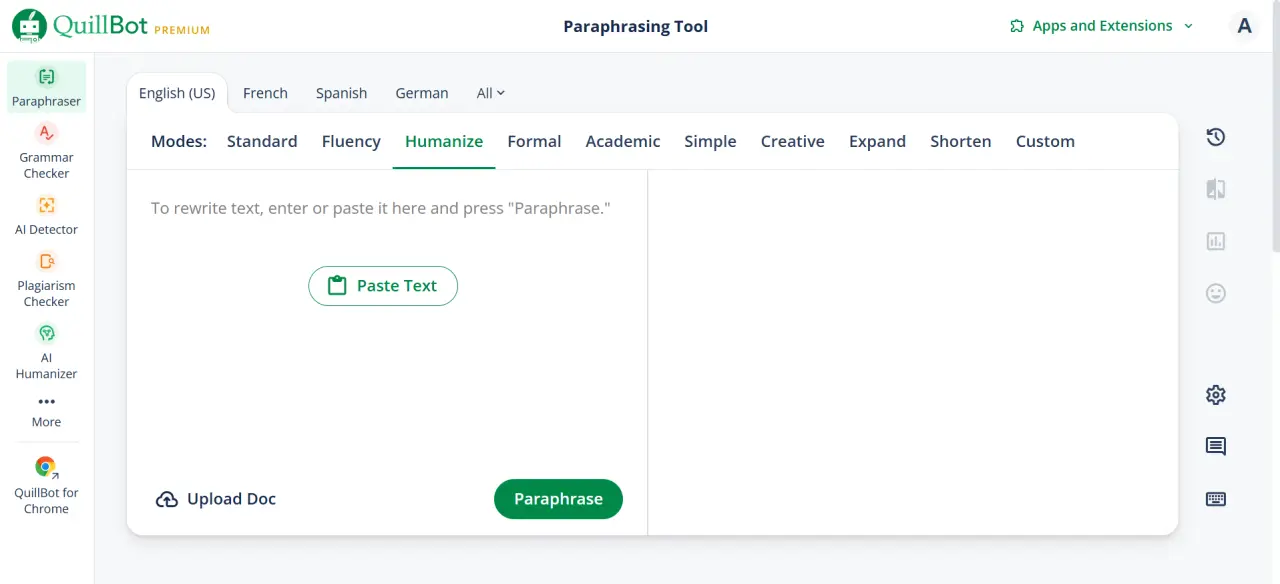Open the settings gear icon
This screenshot has height=584, width=1280.
point(1216,395)
